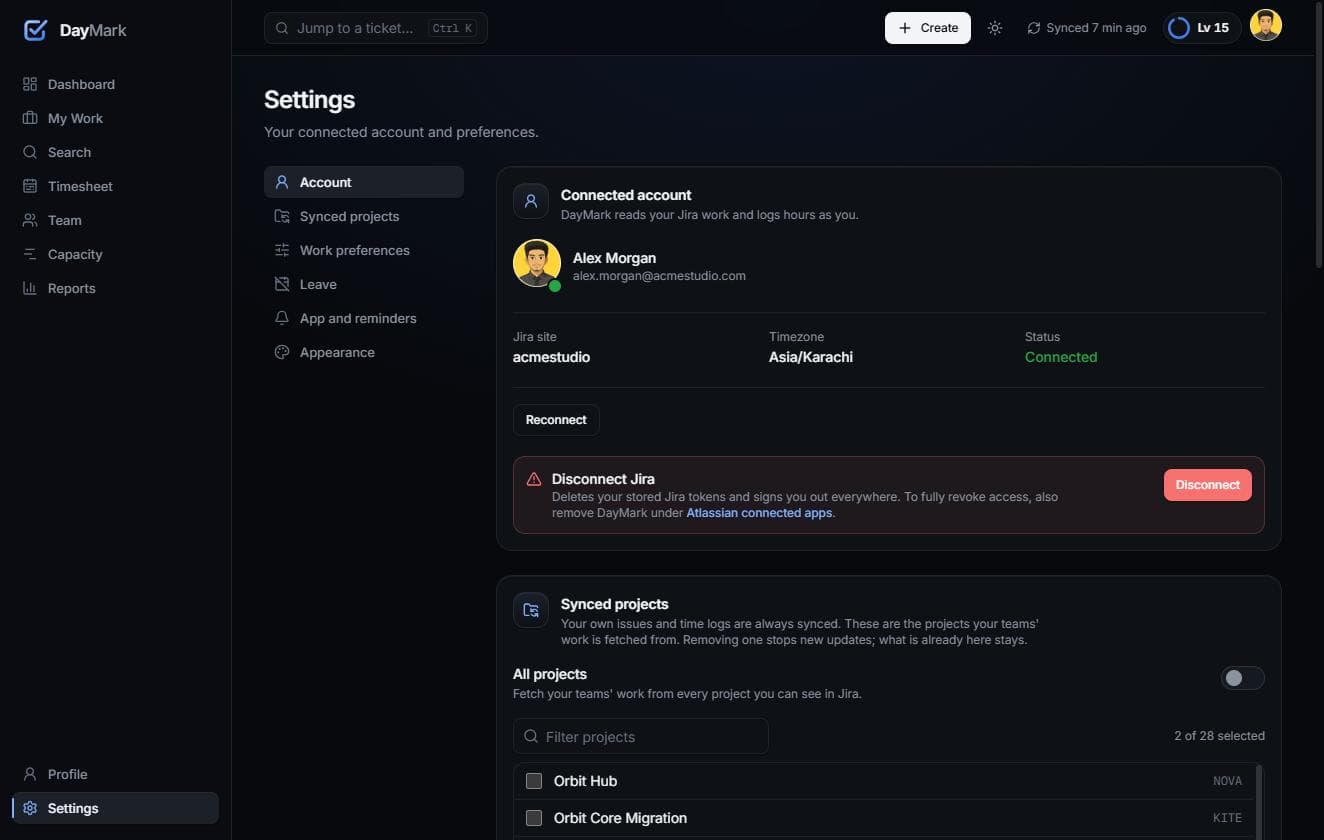This screenshot has height=840, width=1324.
Task: Click the green Connected status text
Action: click(x=1061, y=357)
